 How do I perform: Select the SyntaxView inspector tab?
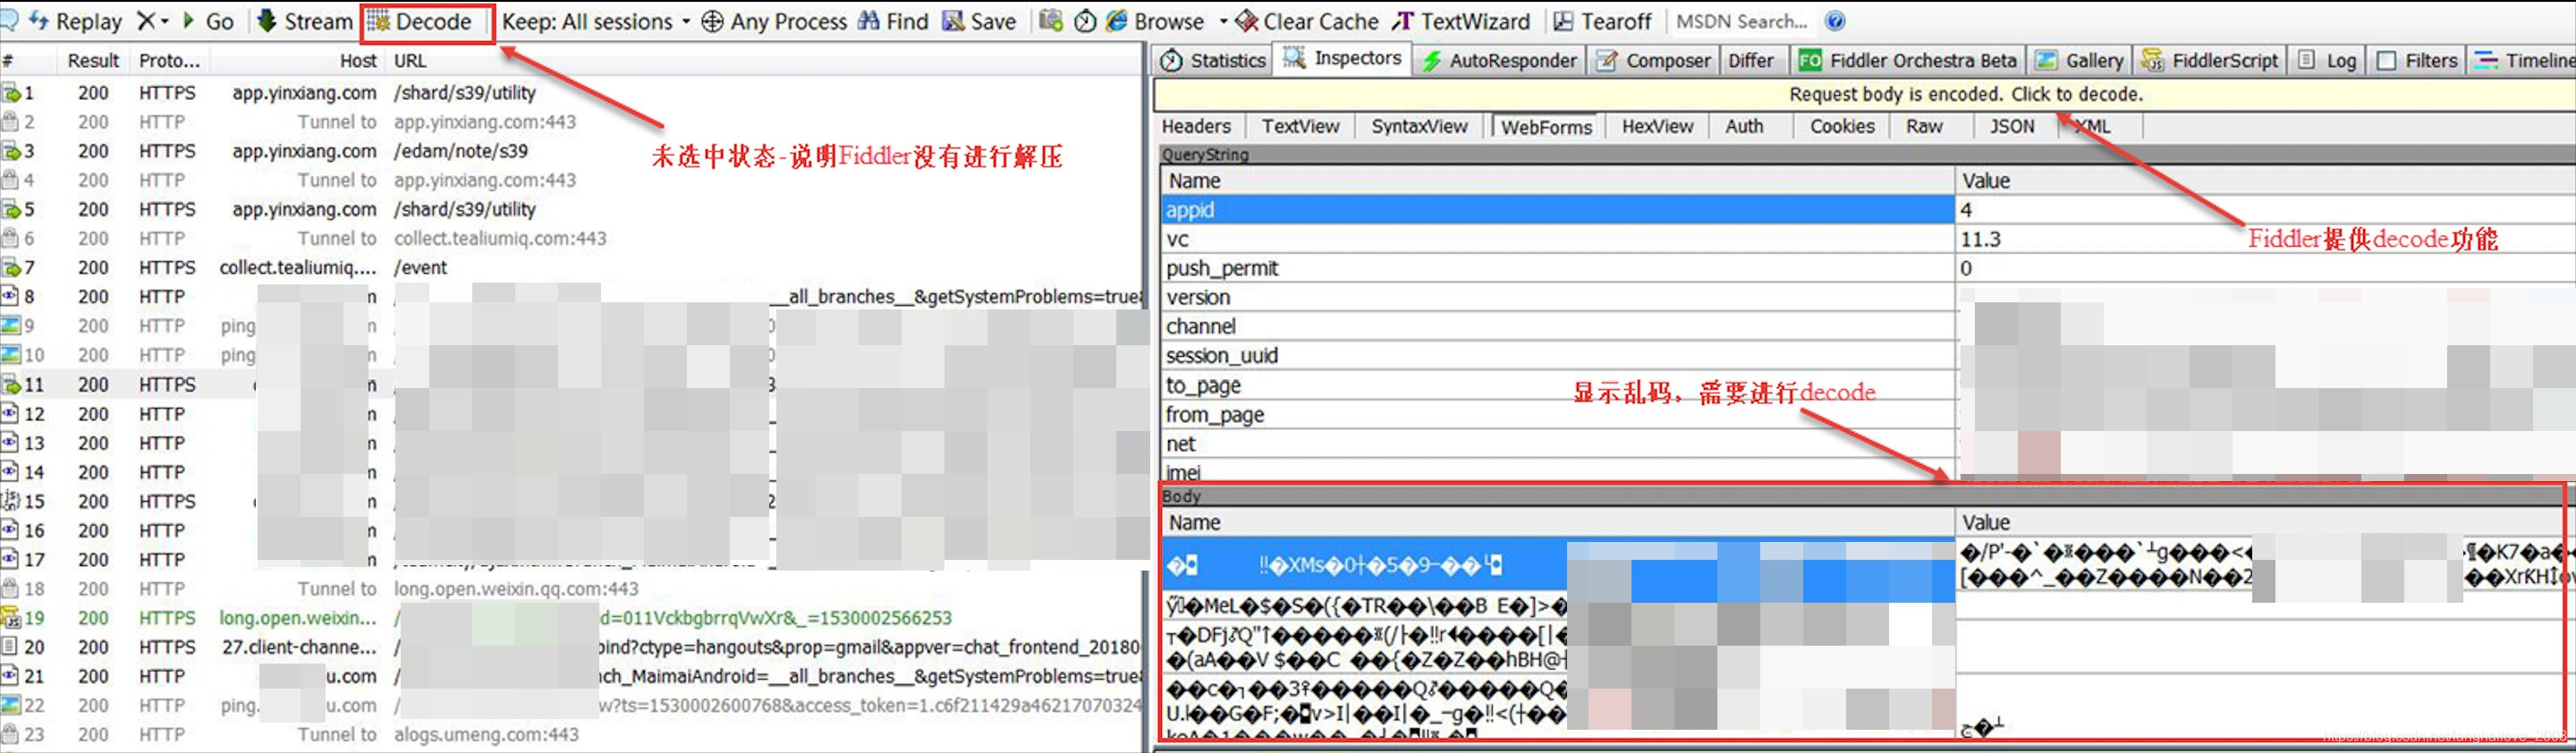[1419, 126]
